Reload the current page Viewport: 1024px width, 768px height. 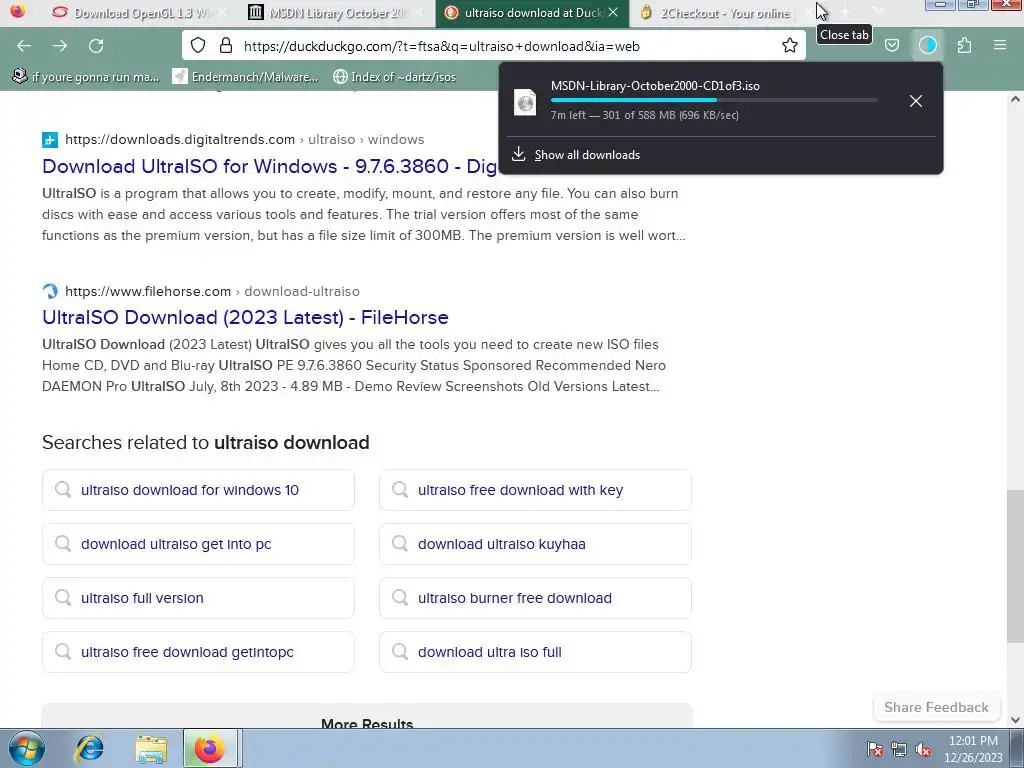coord(96,46)
